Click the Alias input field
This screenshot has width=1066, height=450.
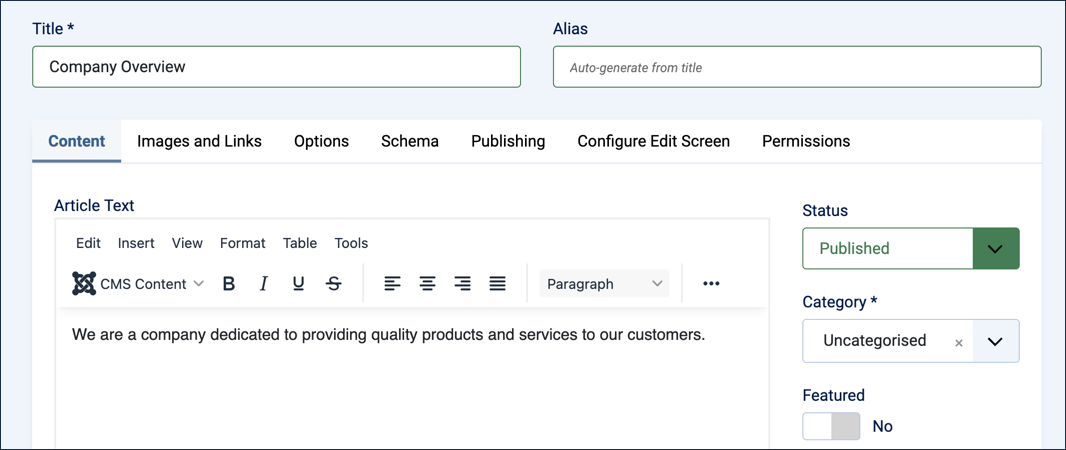pyautogui.click(x=797, y=67)
